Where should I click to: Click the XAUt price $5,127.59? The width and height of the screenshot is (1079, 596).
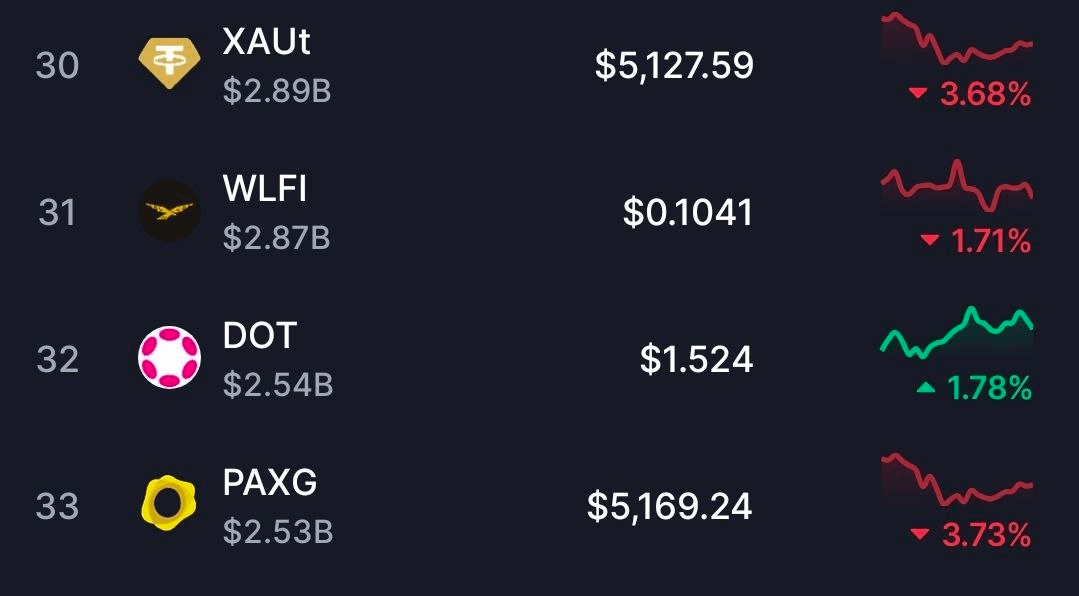click(x=674, y=66)
